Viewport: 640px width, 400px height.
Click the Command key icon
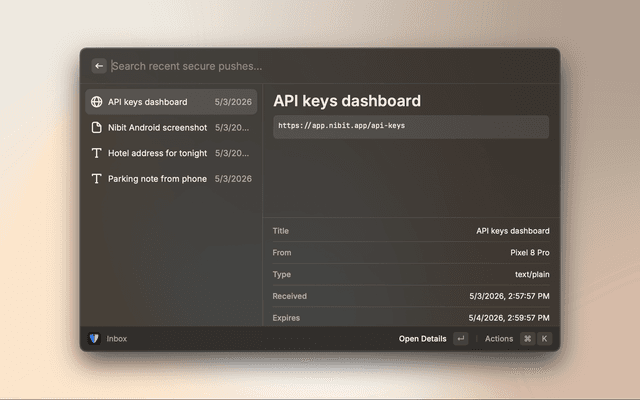pyautogui.click(x=527, y=338)
